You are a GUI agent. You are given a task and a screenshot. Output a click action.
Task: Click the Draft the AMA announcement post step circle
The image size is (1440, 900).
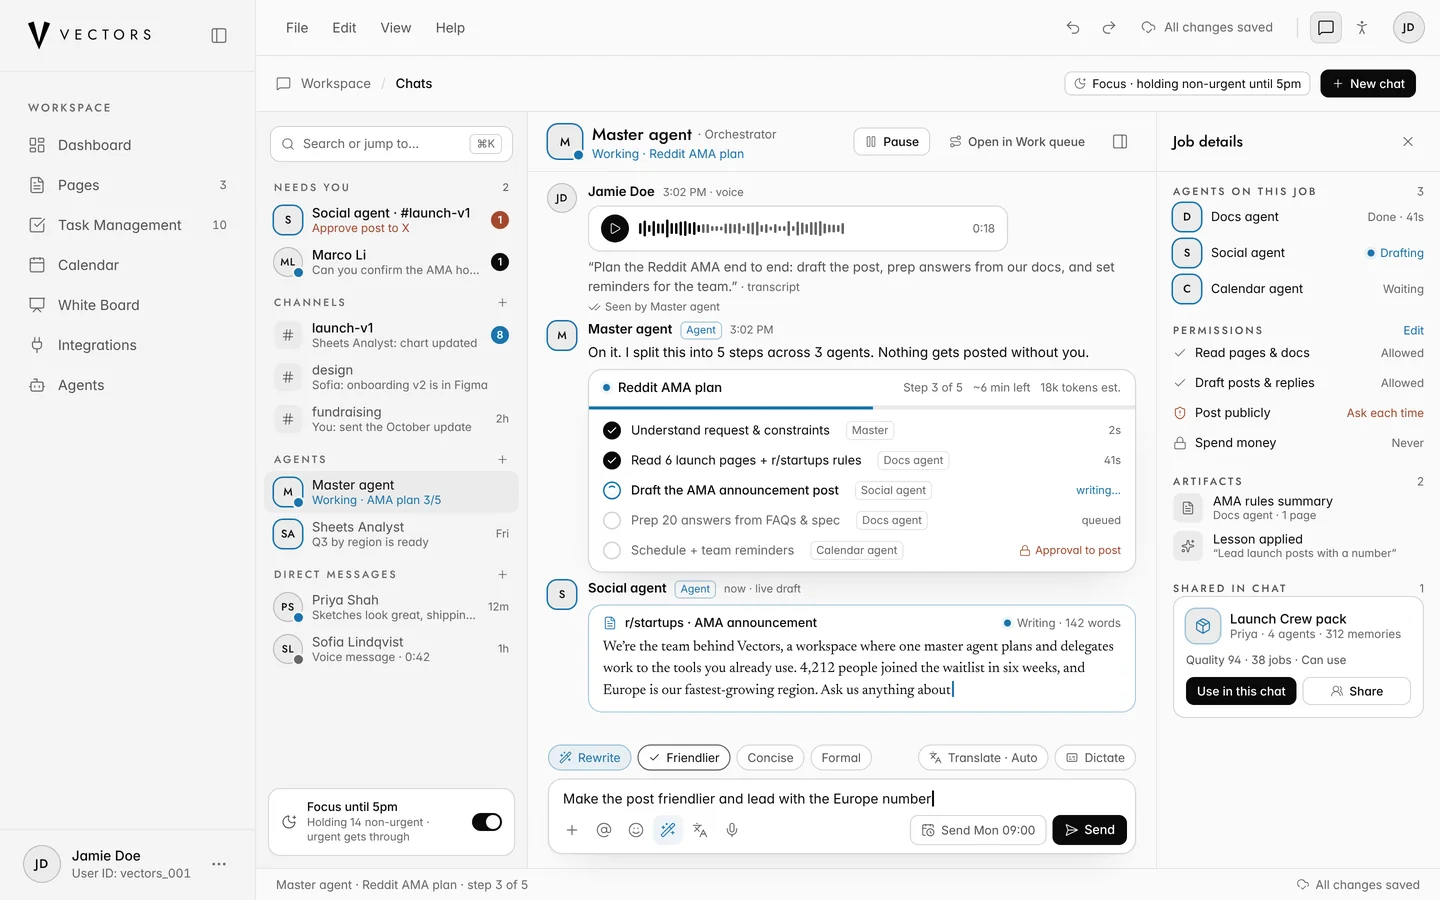tap(612, 490)
